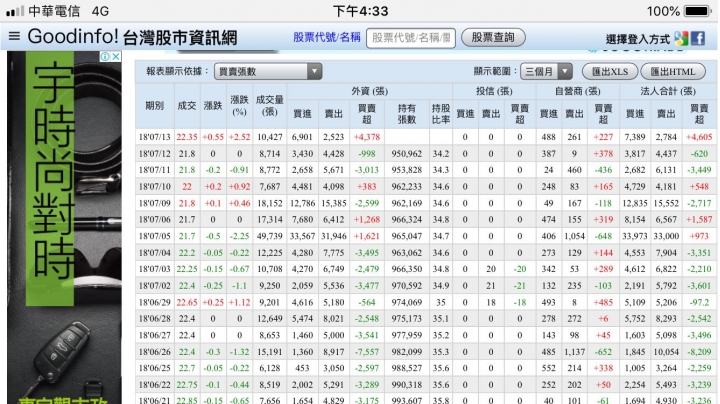Screen dimensions: 720x404
Task: Click the 匯出HTML button
Action: [673, 72]
